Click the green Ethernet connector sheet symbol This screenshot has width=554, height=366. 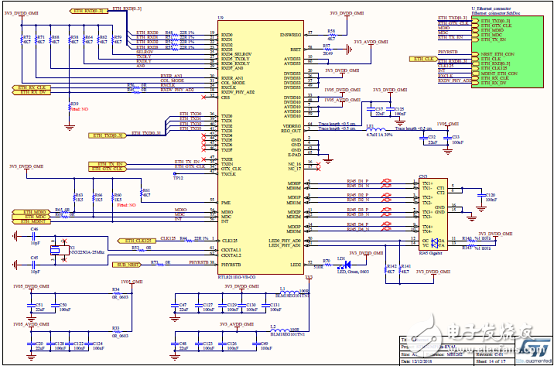507,51
